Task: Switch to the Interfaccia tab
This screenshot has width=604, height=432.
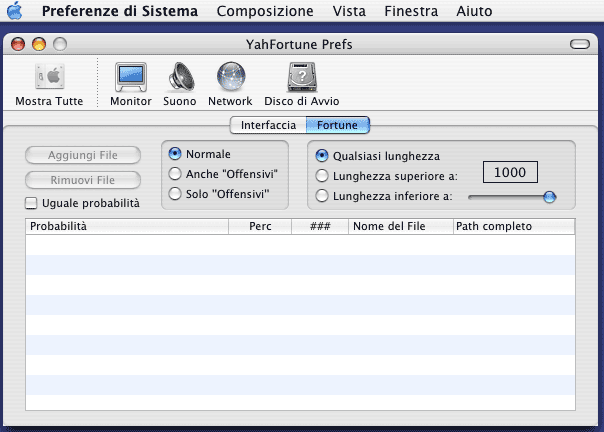Action: tap(267, 125)
